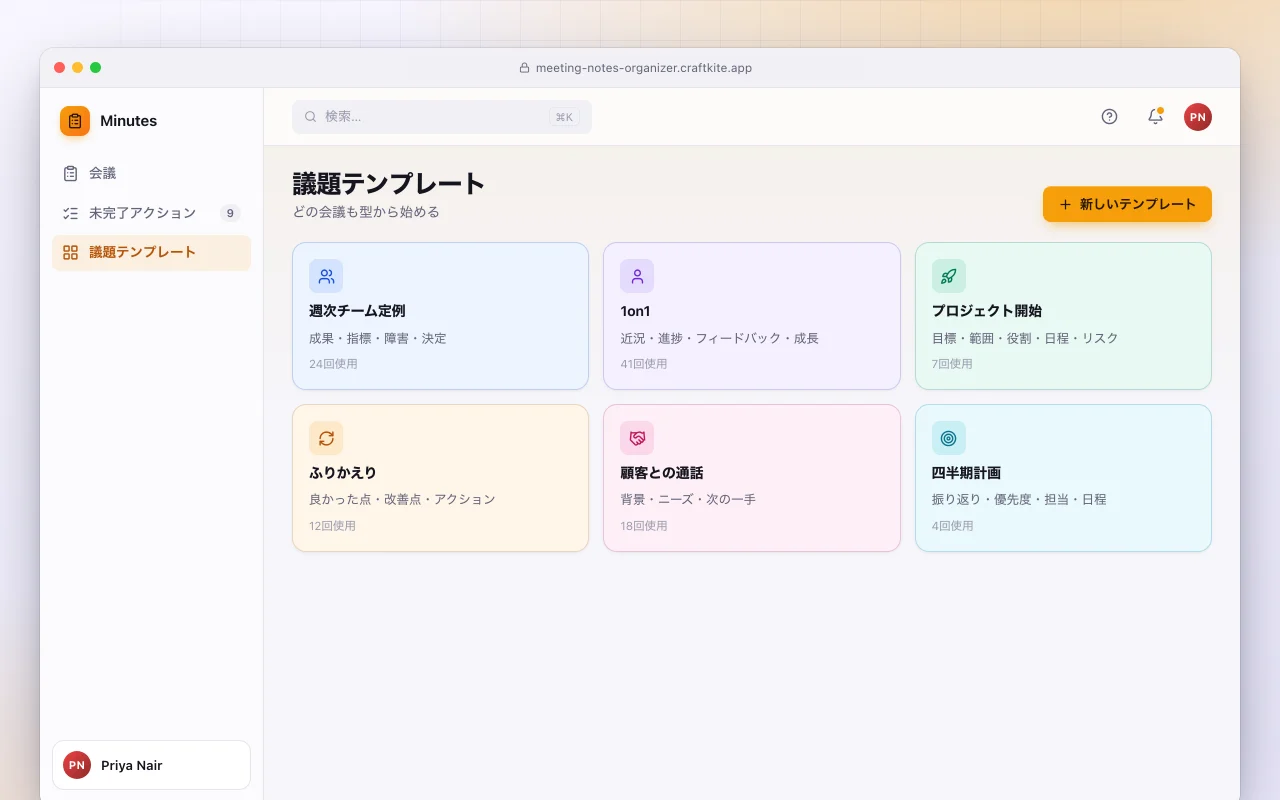
Task: Click the people icon on 週次チーム定例 card
Action: point(326,276)
